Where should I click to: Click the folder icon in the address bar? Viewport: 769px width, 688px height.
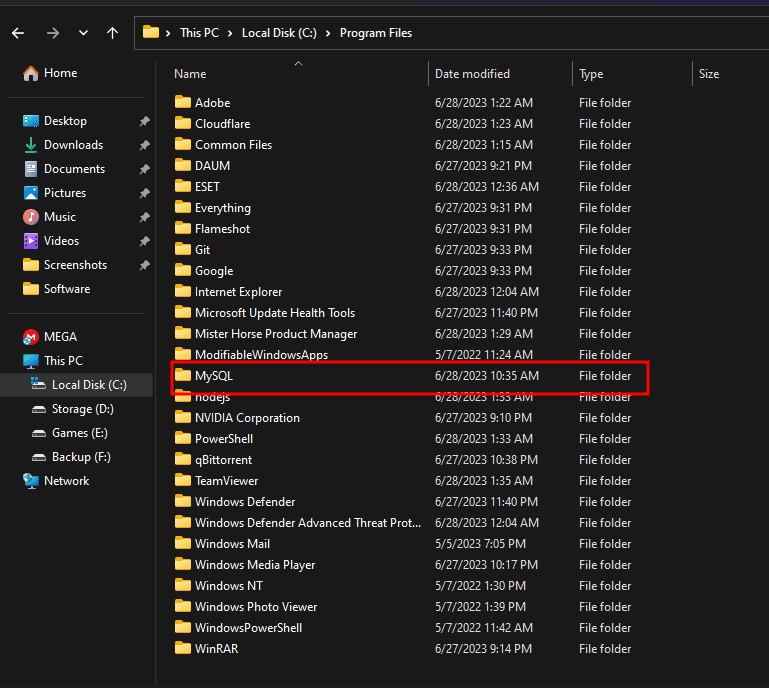click(x=151, y=32)
